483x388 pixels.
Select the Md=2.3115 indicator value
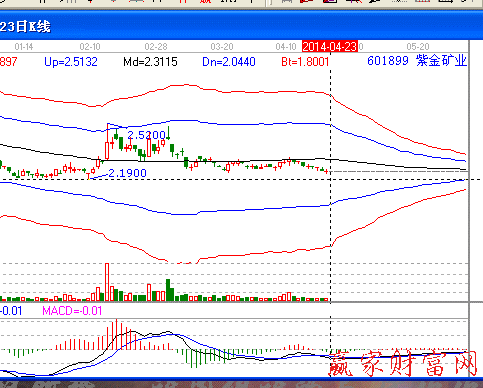tap(150, 62)
